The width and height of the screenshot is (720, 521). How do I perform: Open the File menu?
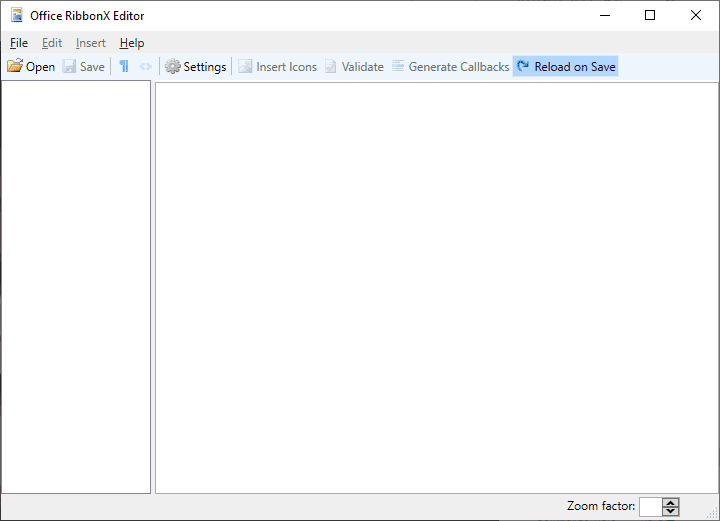tap(19, 43)
